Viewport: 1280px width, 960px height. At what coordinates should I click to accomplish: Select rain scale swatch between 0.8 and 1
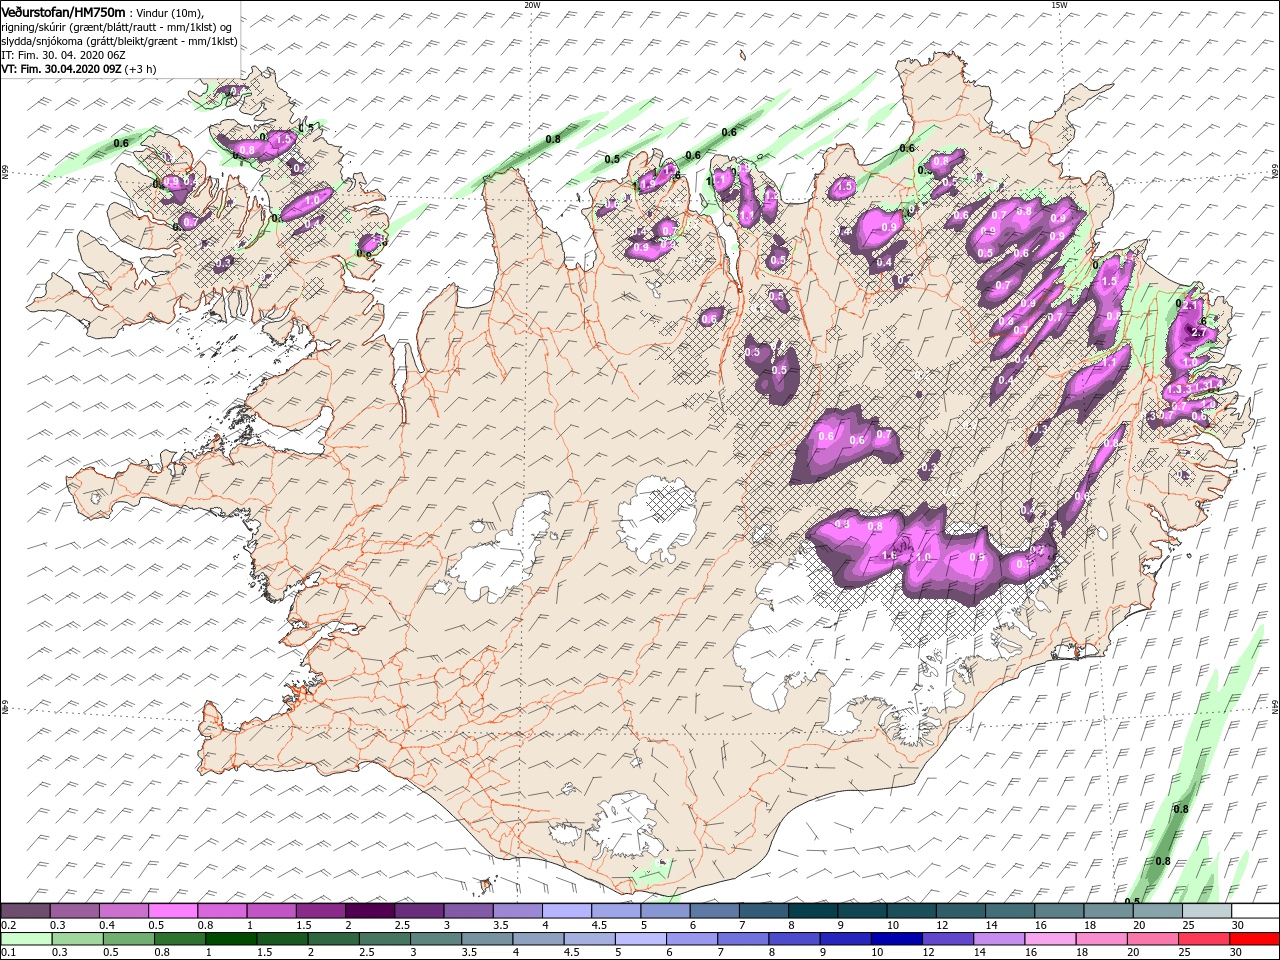pos(179,939)
